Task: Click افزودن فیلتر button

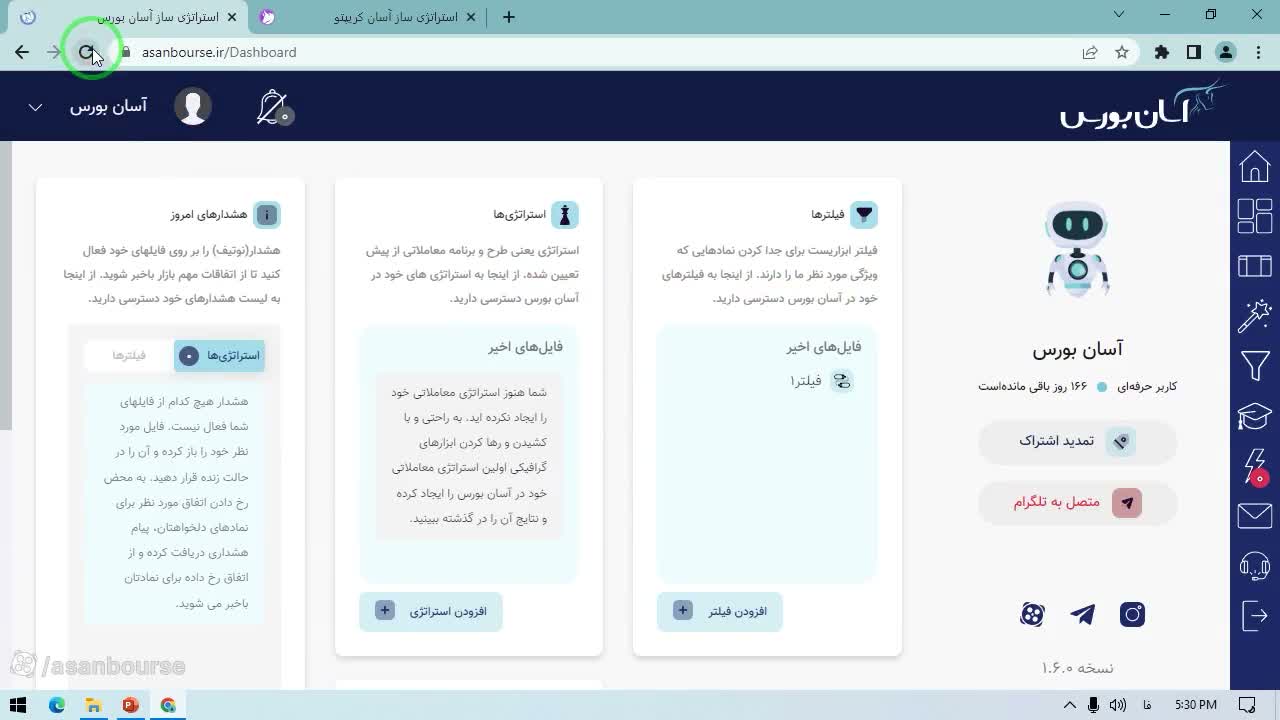Action: point(720,611)
